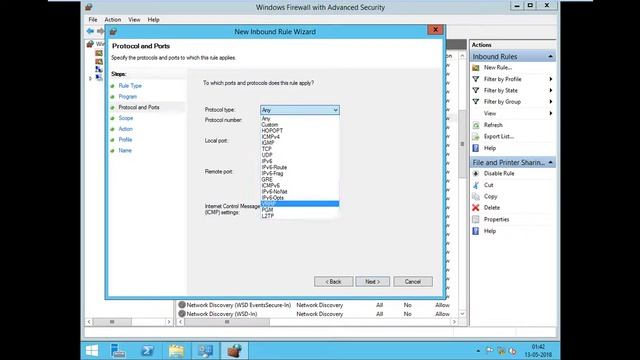The width and height of the screenshot is (640, 360).
Task: Expand the View submenu arrow
Action: [x=551, y=113]
